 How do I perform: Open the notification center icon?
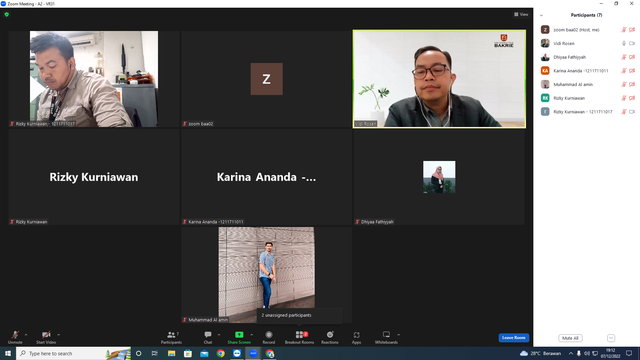click(629, 353)
